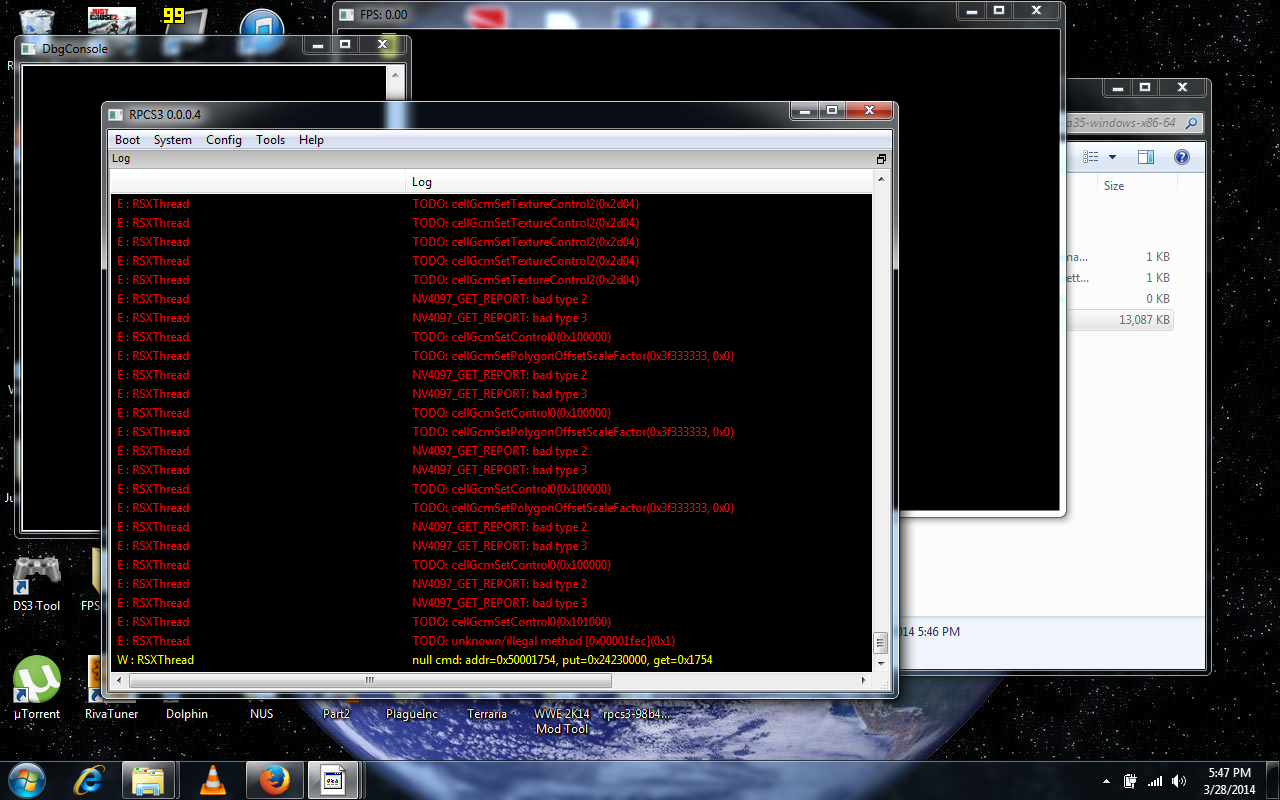Click the magnifier icon in Explorer's search box
The width and height of the screenshot is (1280, 800).
pos(1191,123)
